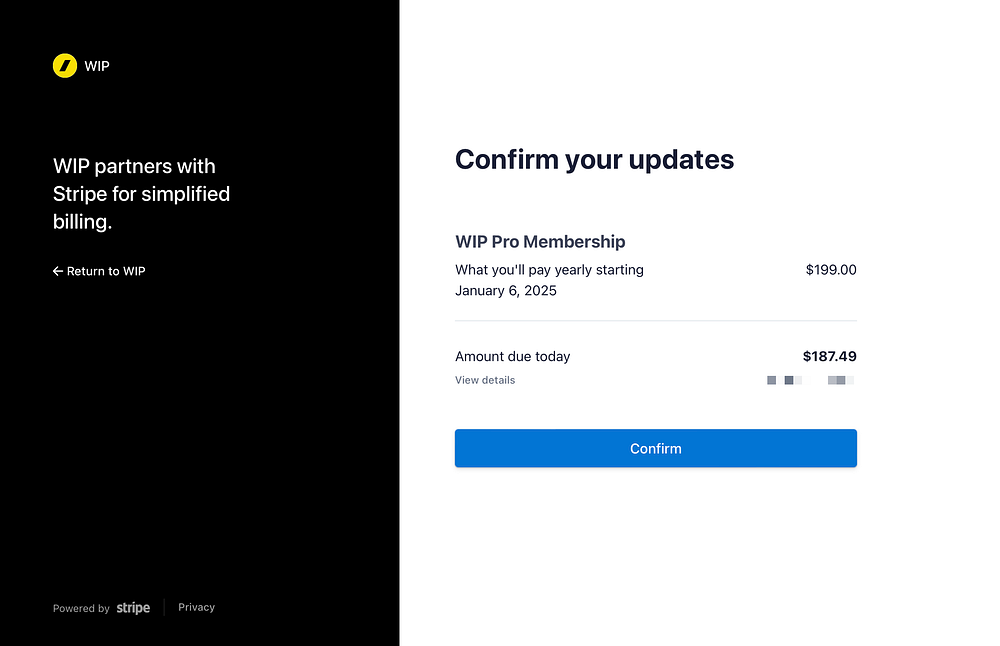This screenshot has height=646, width=1000.
Task: Click the left arrow beside Return to WIP
Action: click(58, 271)
